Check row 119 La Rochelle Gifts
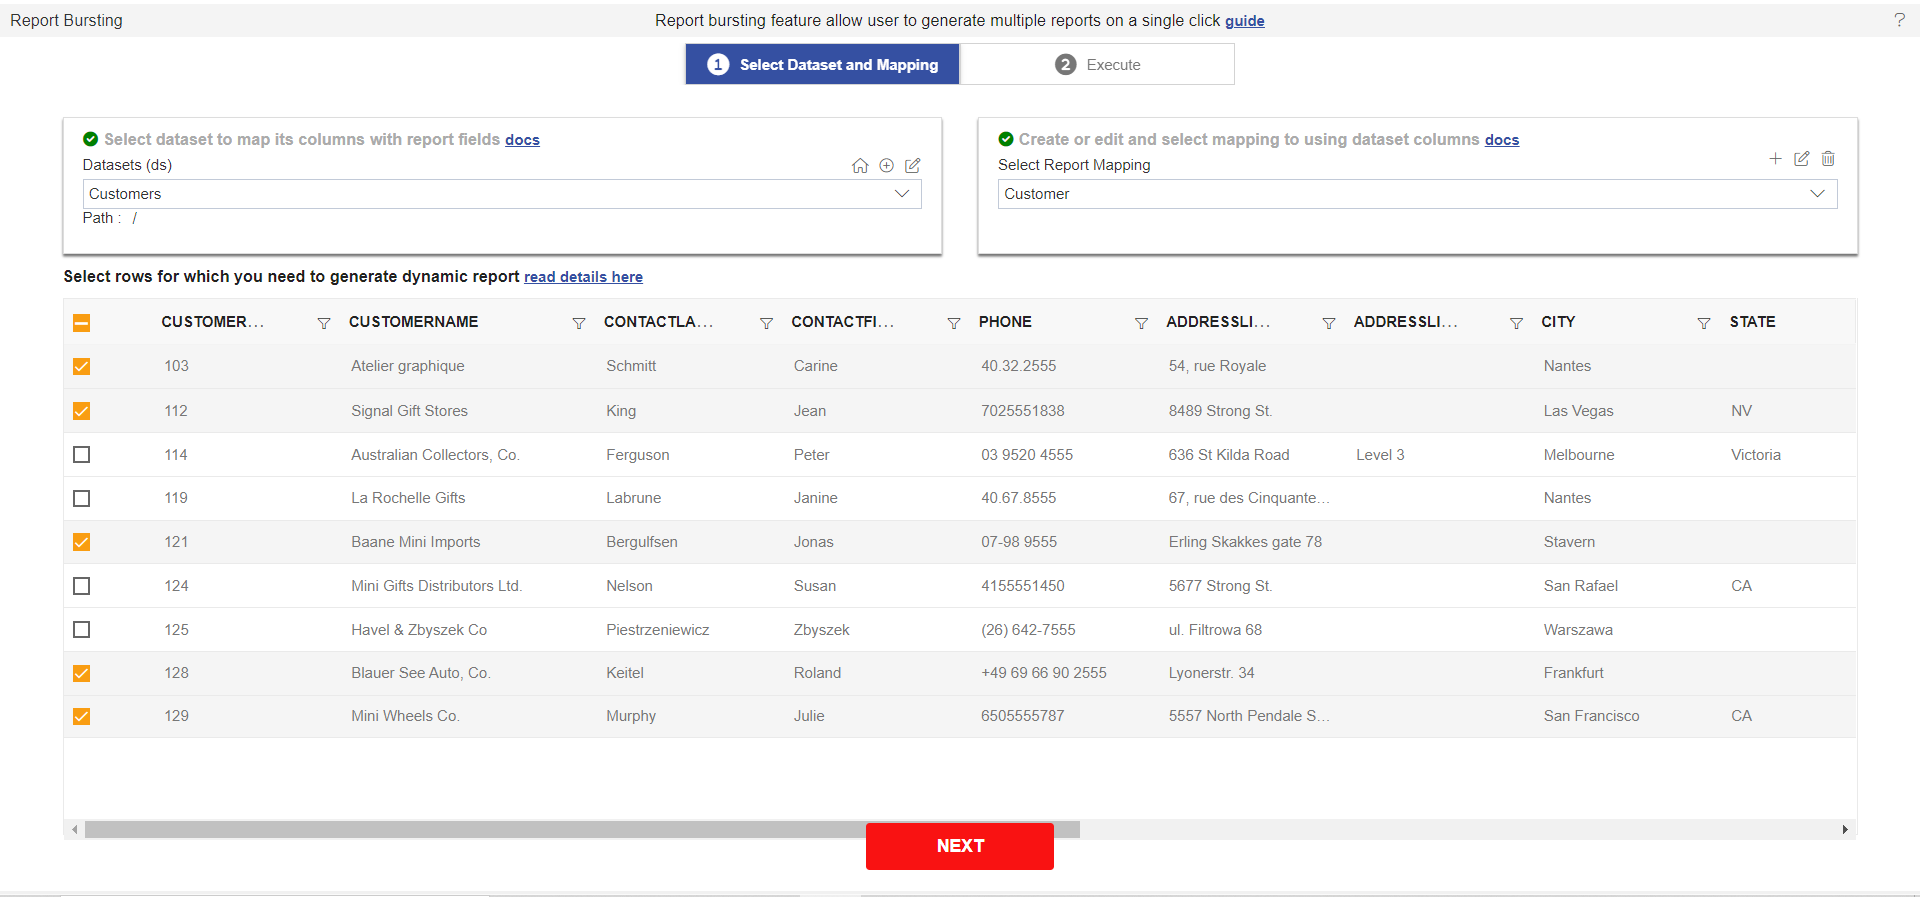Image resolution: width=1920 pixels, height=897 pixels. 82,498
